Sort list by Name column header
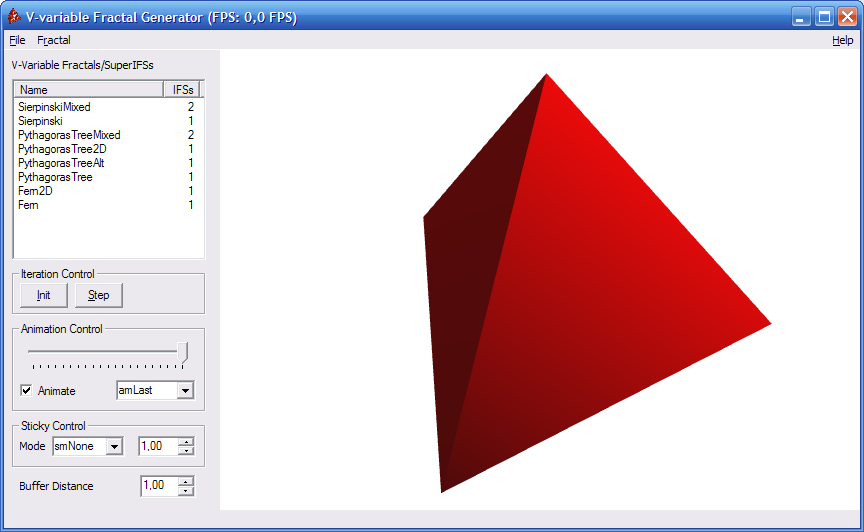 coord(88,90)
